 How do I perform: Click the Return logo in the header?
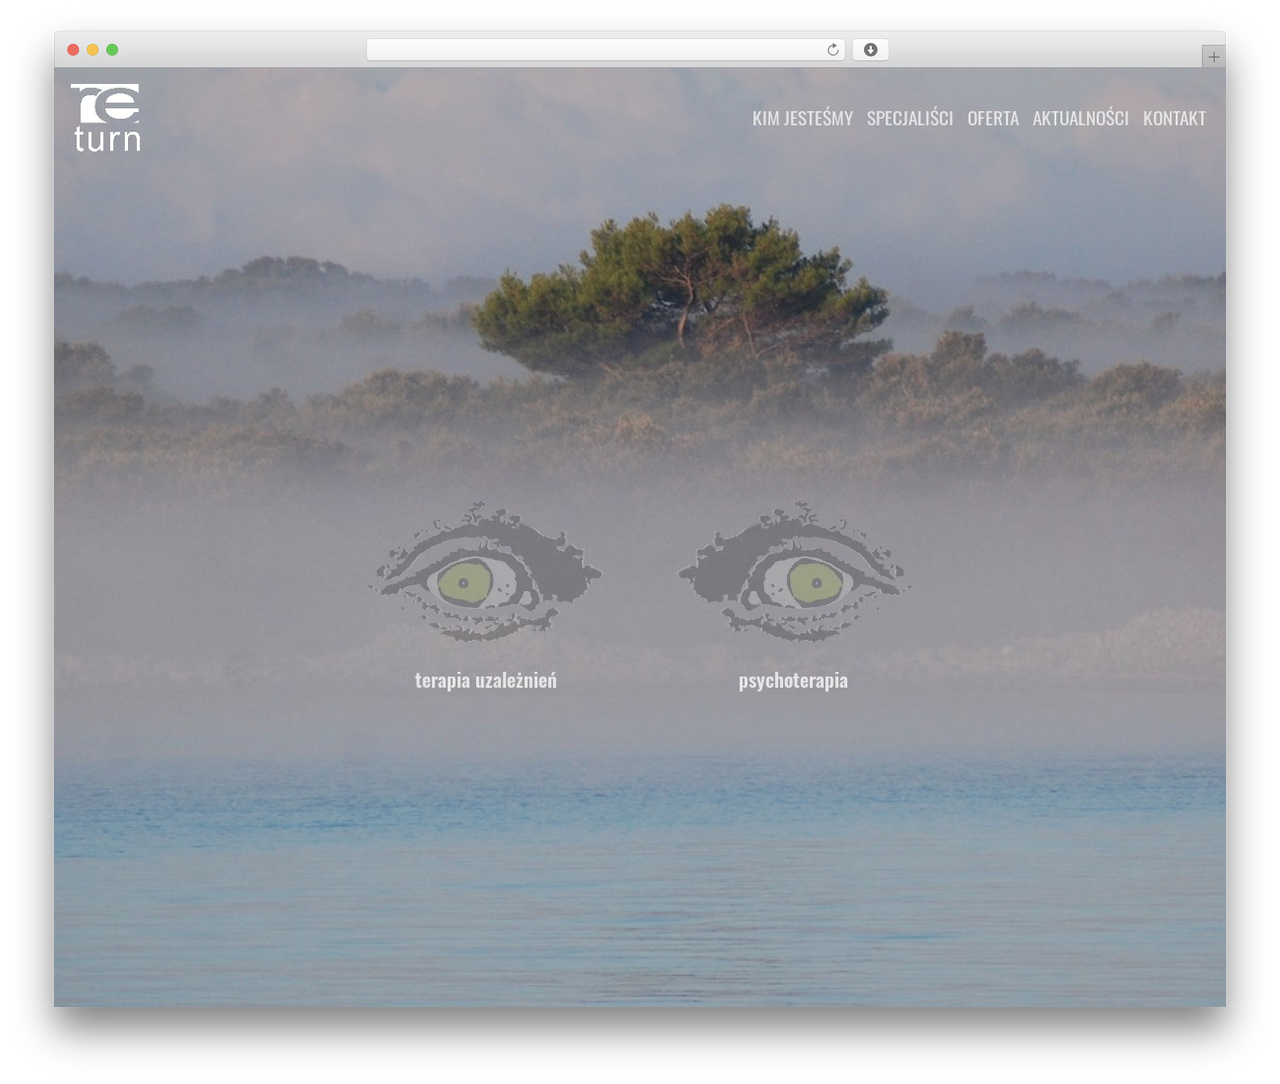[105, 118]
